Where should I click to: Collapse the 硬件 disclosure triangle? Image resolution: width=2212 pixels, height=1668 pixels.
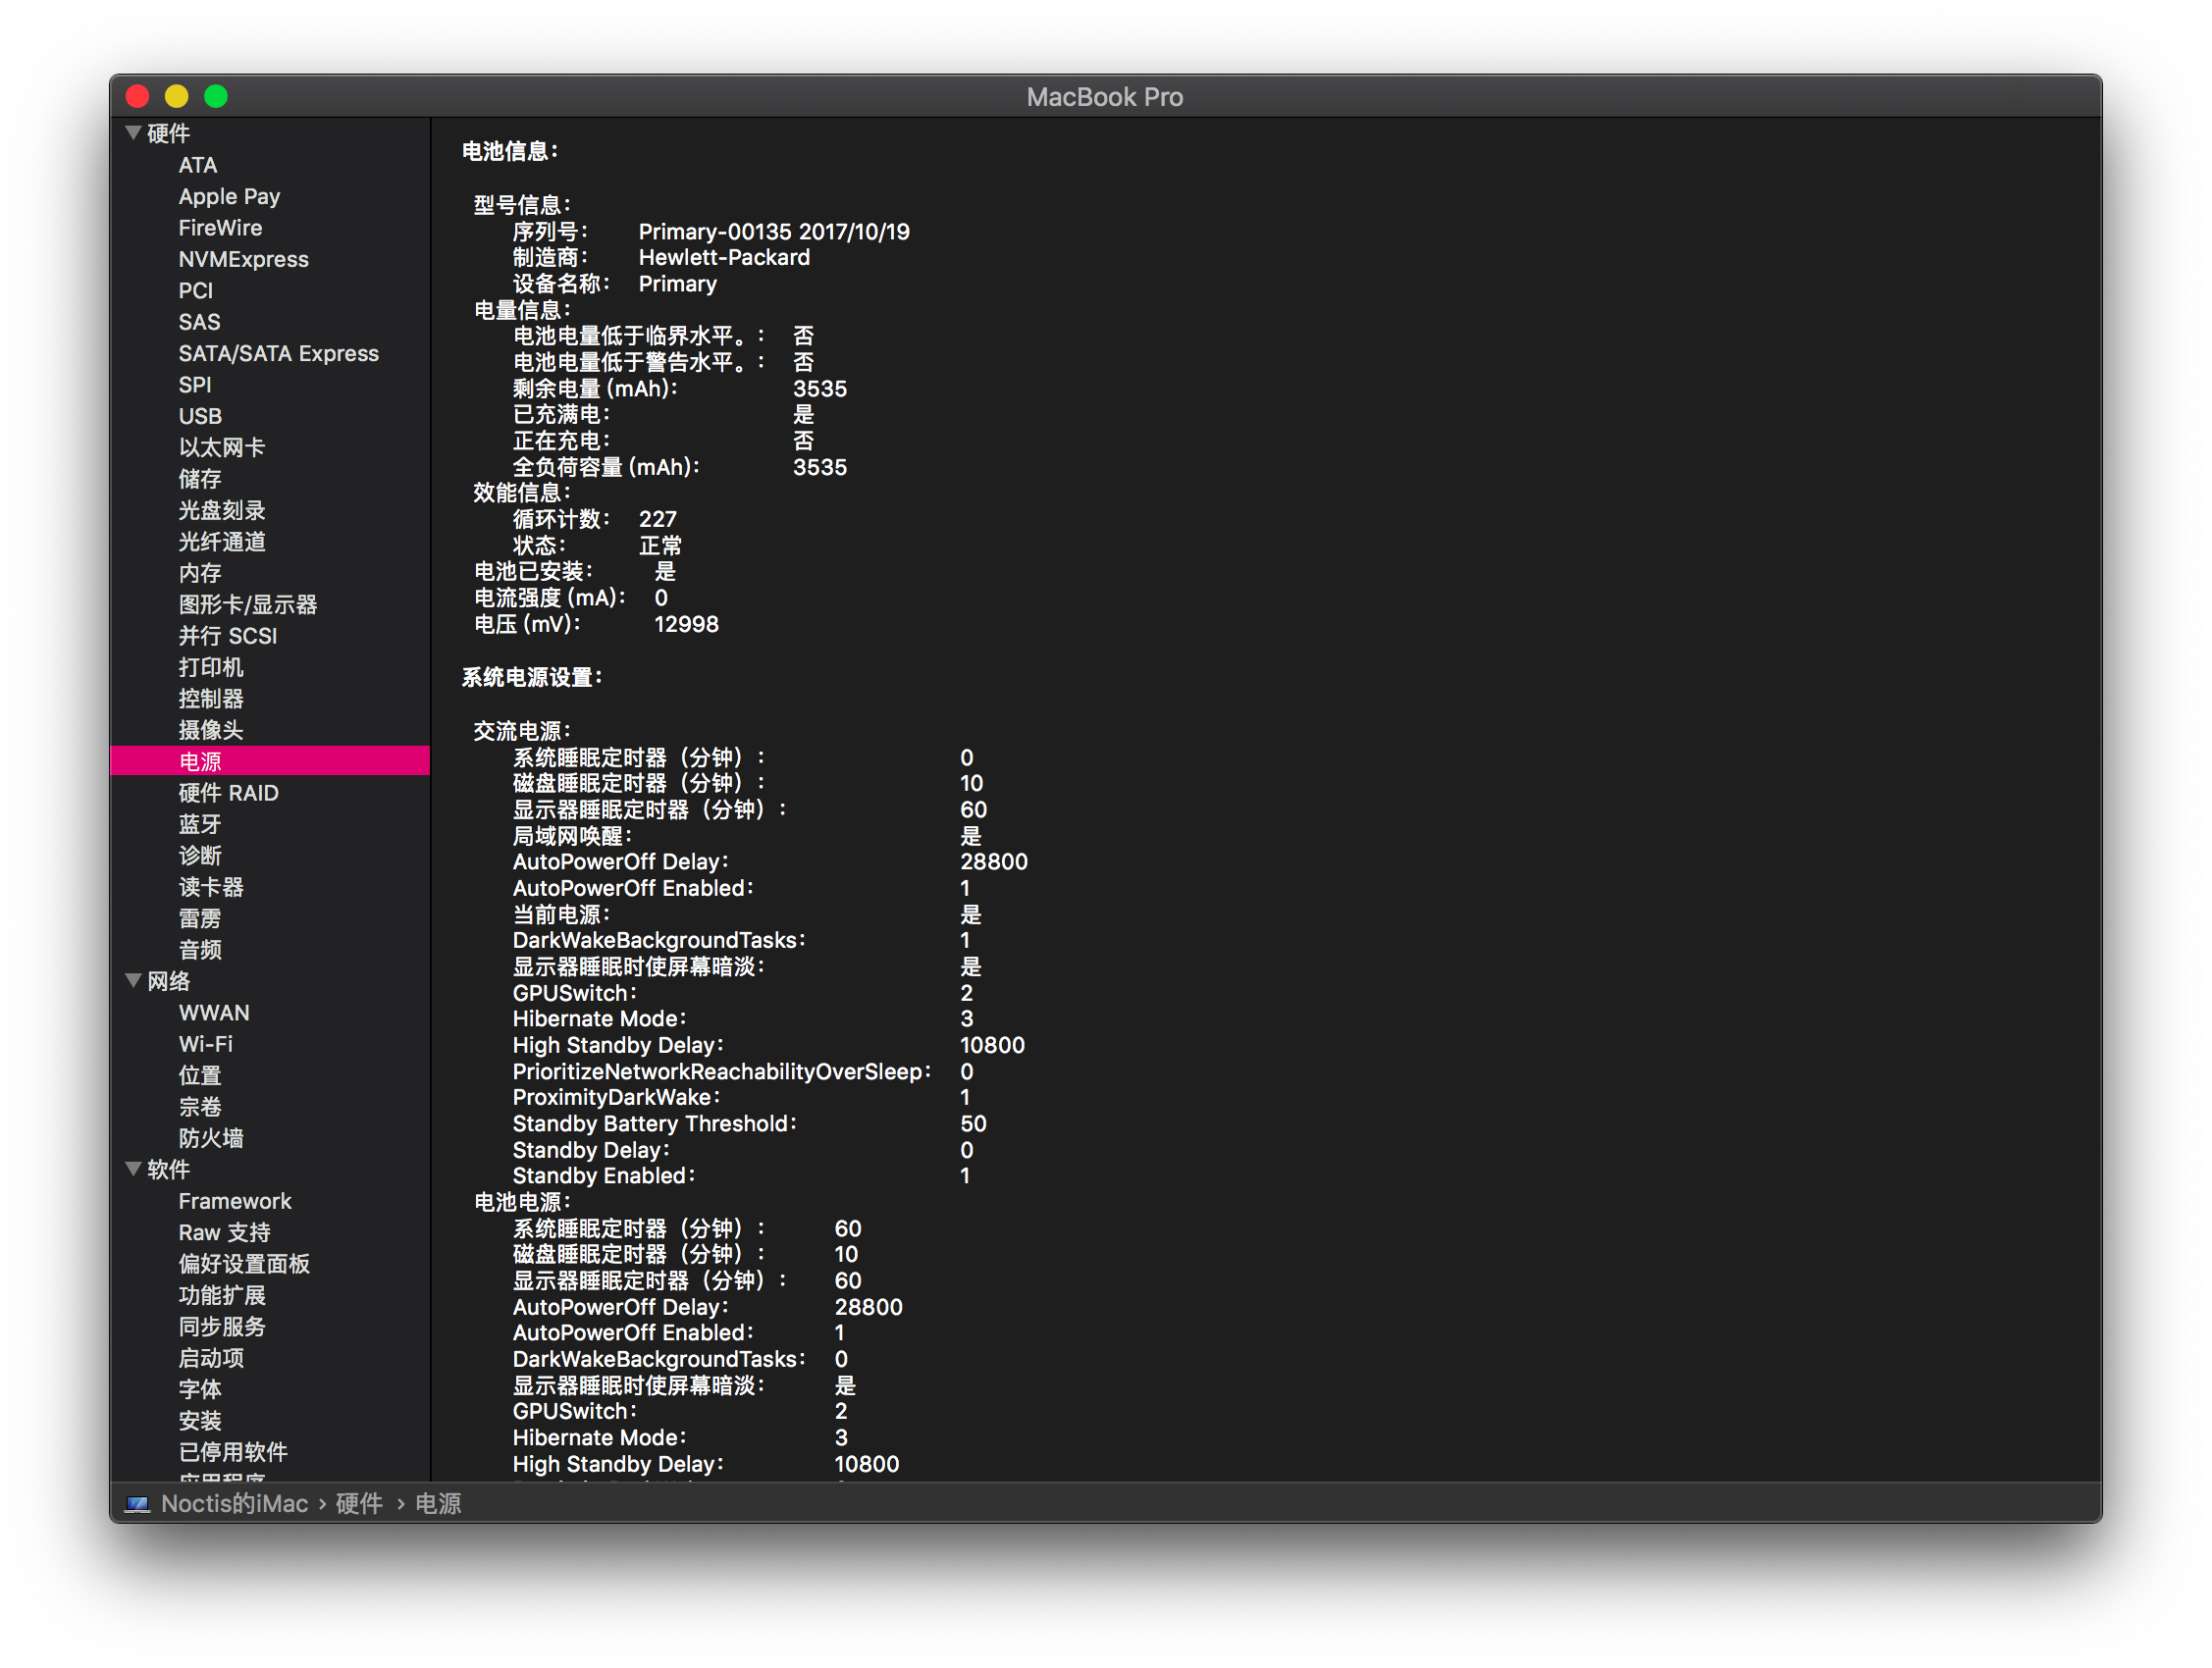point(133,132)
